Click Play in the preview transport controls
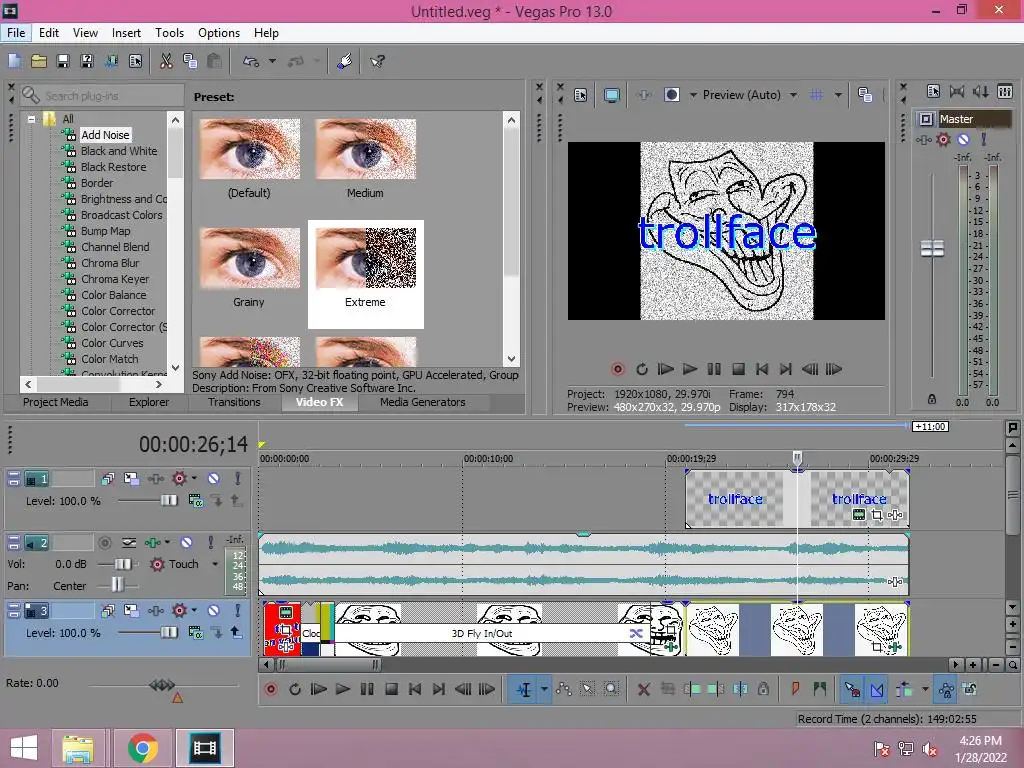1024x768 pixels. (690, 369)
